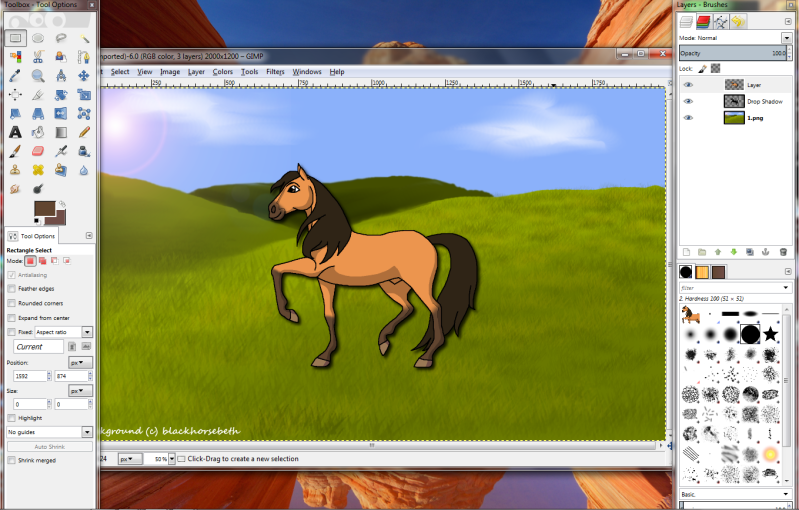Open Position unit px dropdown
This screenshot has width=799, height=510.
point(80,363)
